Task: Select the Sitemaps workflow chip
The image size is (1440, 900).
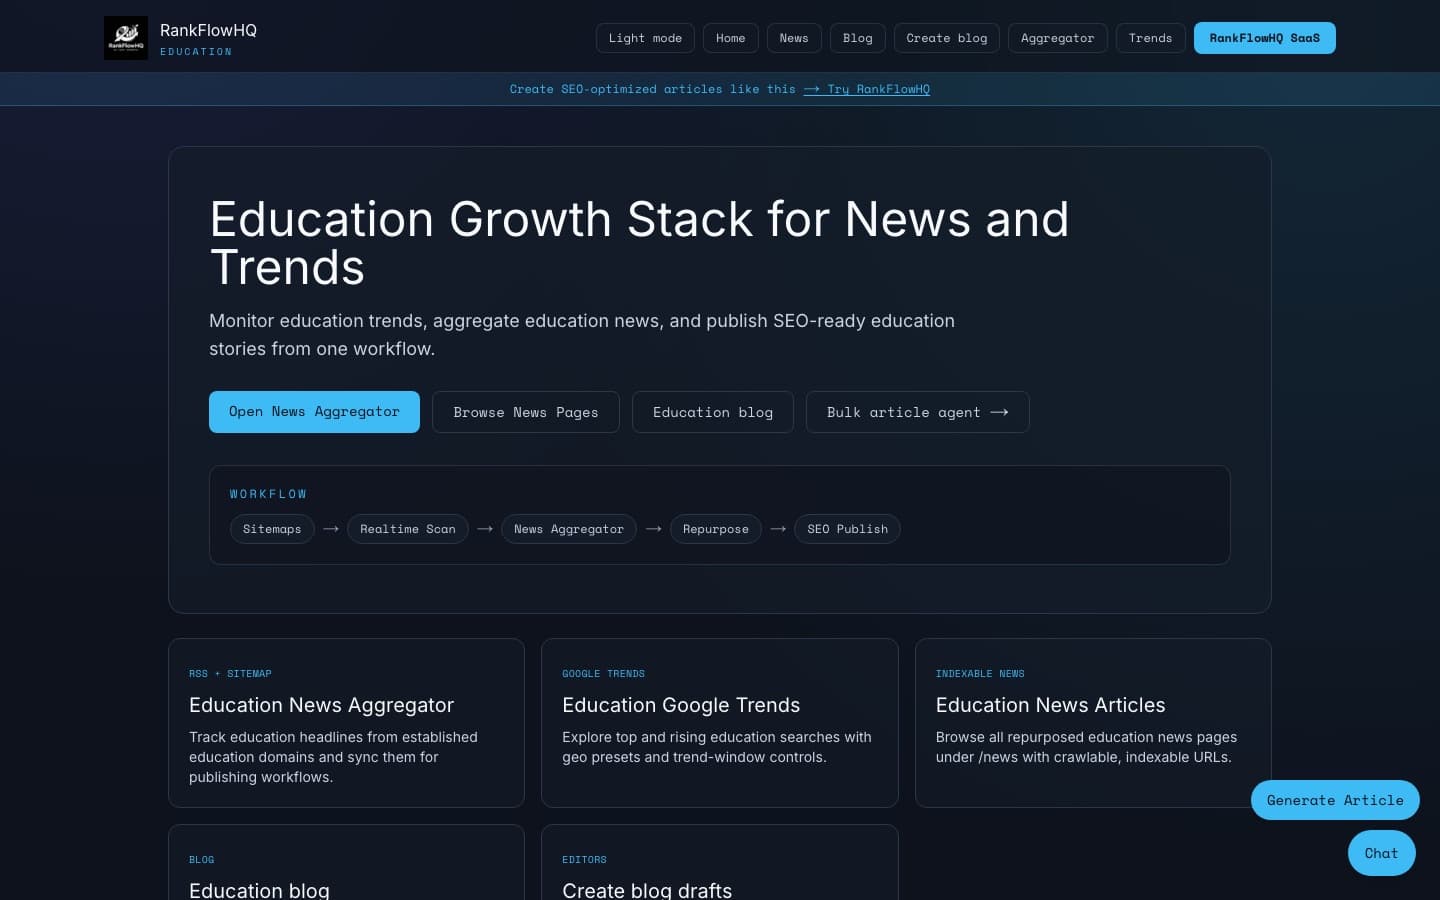Action: (272, 529)
